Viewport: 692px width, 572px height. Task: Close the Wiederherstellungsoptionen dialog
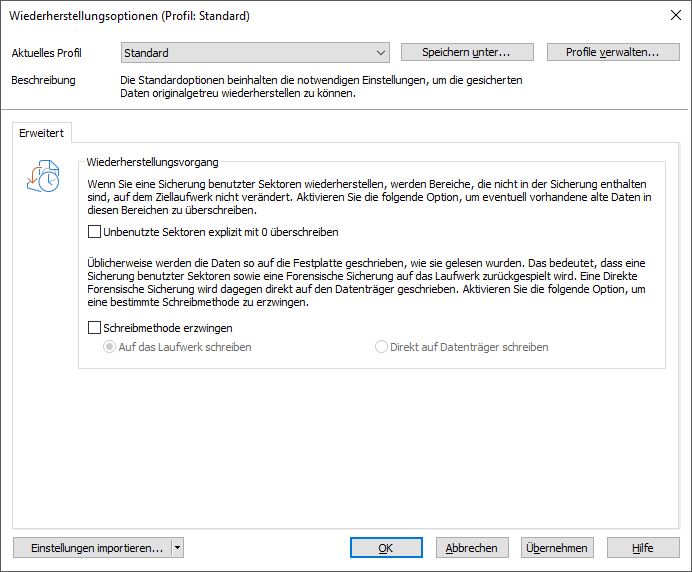pos(675,15)
